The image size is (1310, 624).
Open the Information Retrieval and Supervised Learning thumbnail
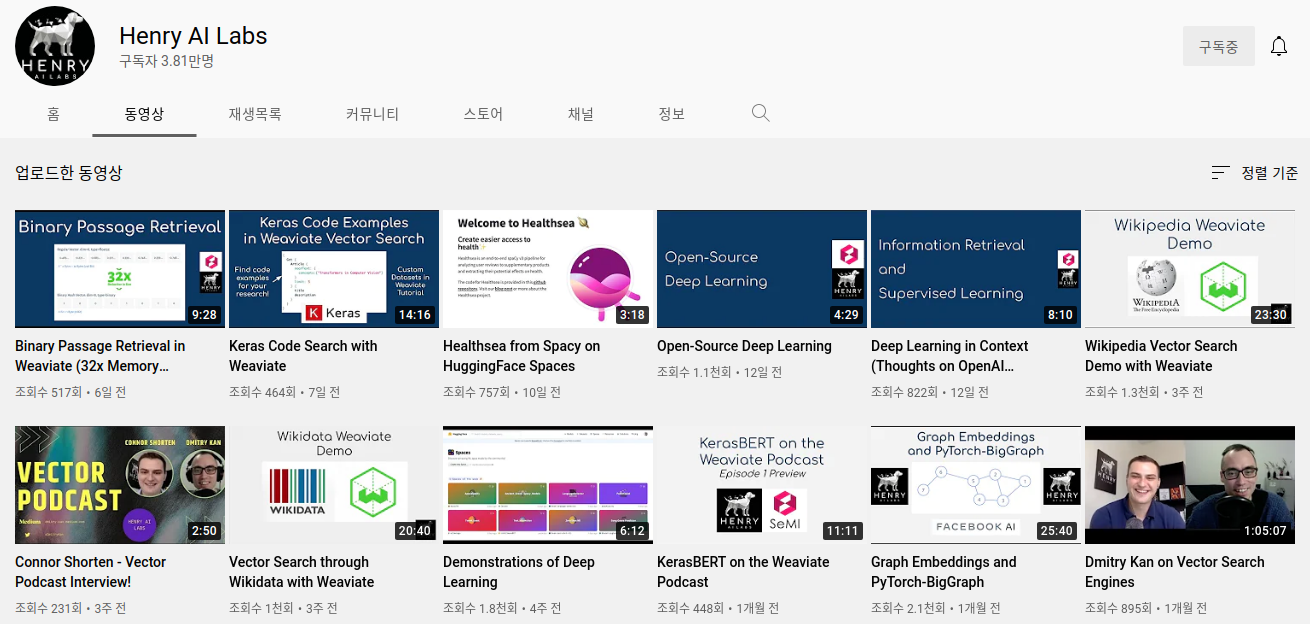pyautogui.click(x=976, y=269)
